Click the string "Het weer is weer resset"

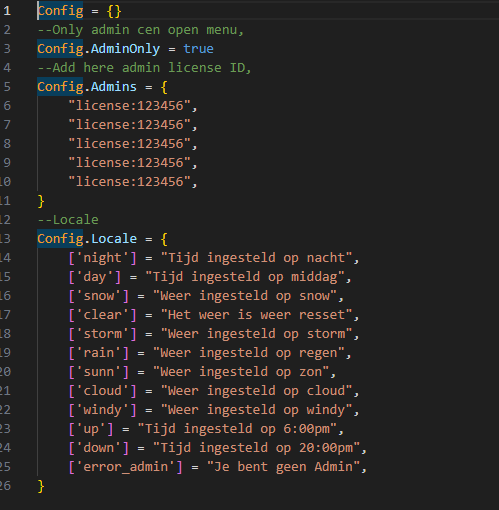pos(256,315)
